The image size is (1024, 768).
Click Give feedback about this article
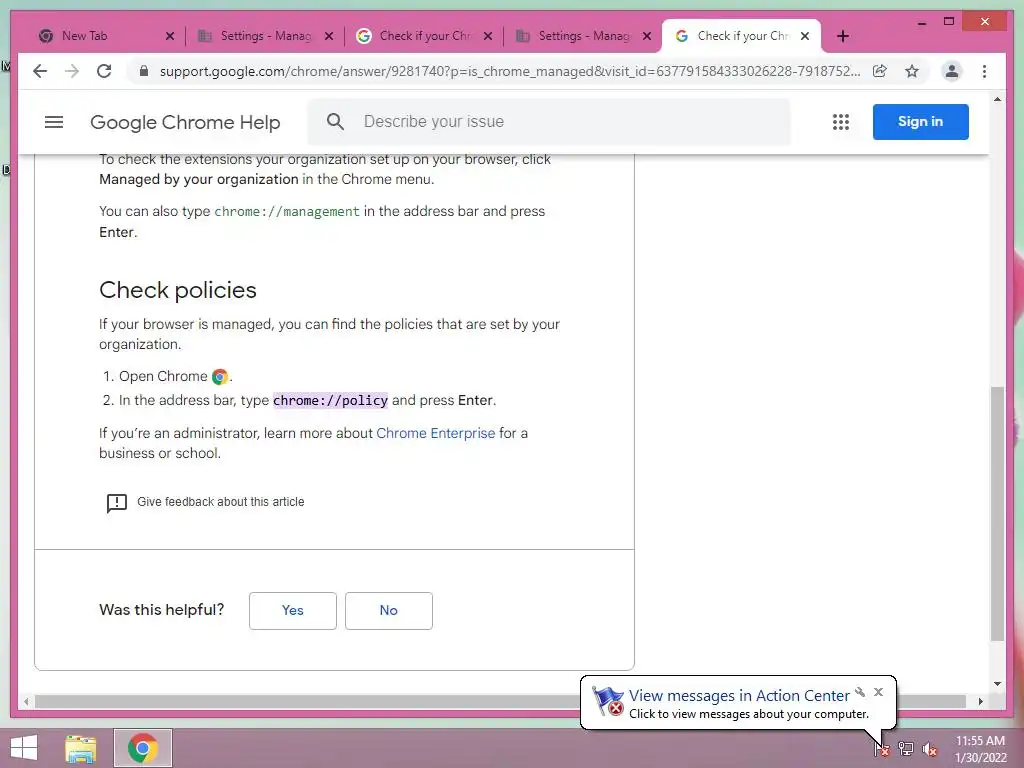point(221,502)
